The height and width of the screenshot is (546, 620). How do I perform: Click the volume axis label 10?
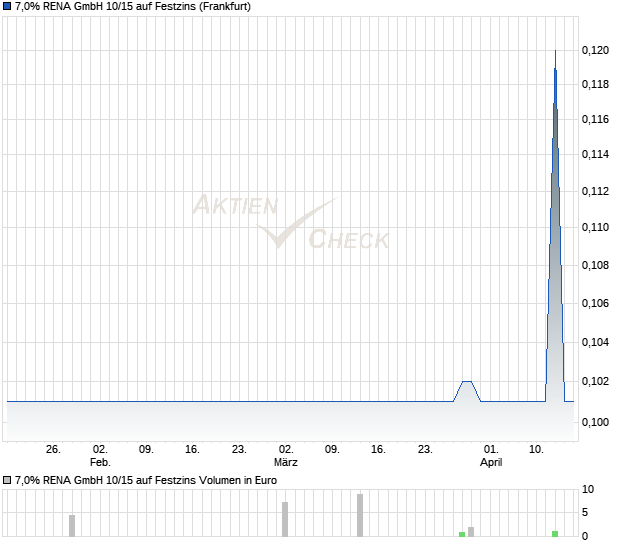coord(588,489)
